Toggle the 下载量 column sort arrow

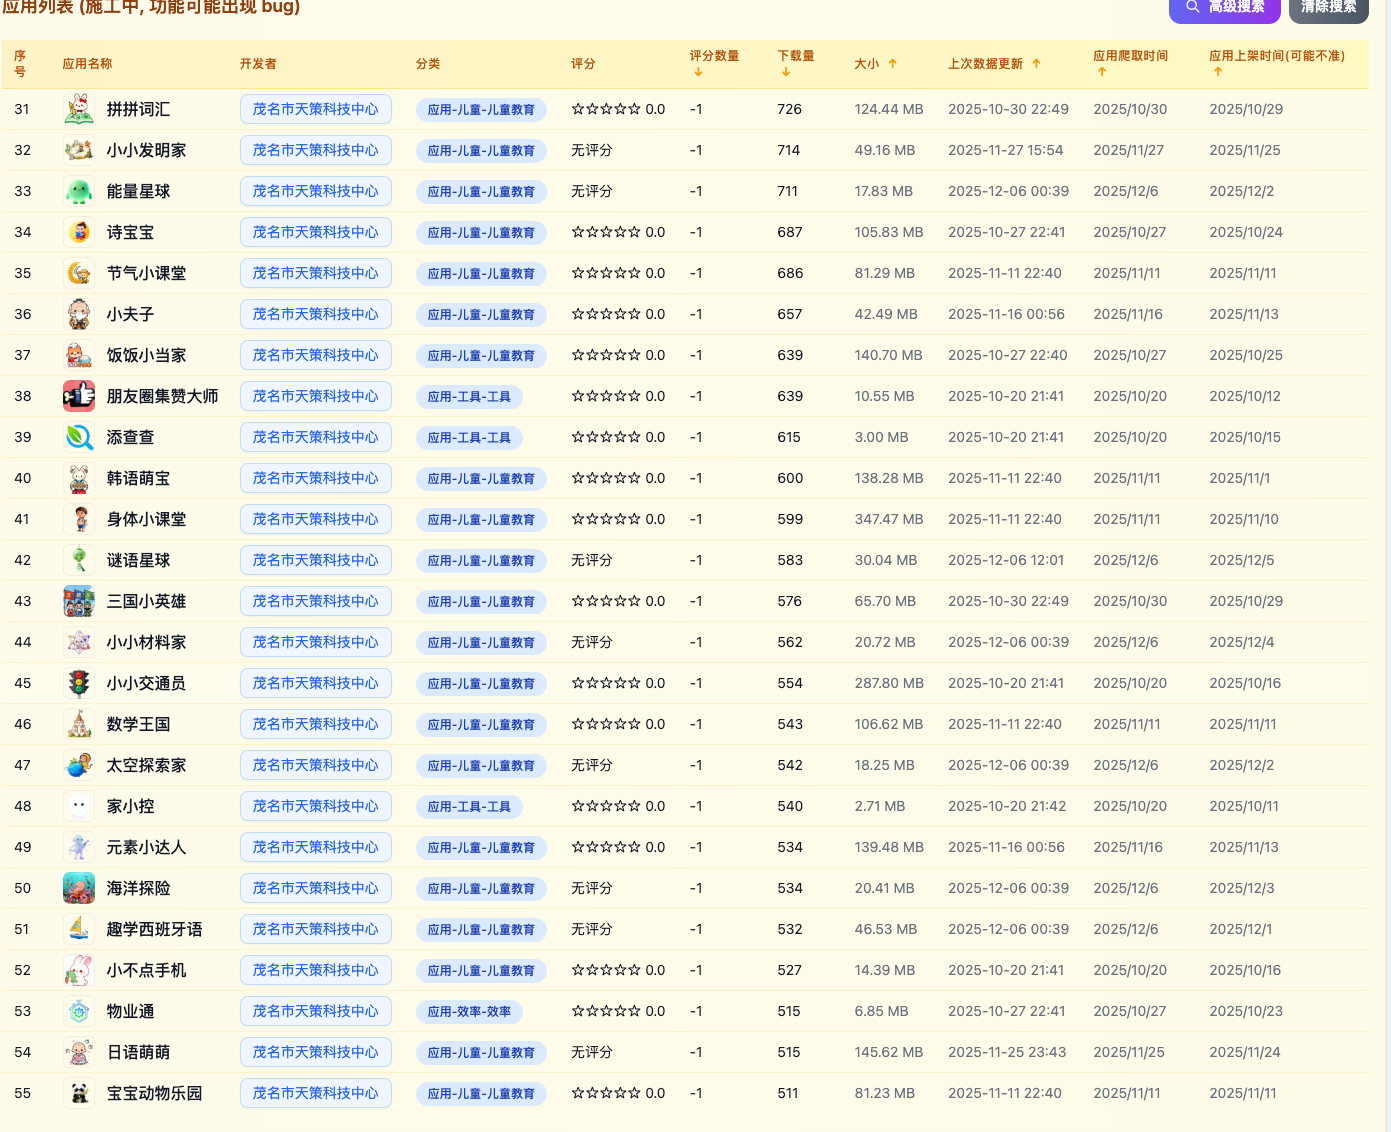[786, 72]
